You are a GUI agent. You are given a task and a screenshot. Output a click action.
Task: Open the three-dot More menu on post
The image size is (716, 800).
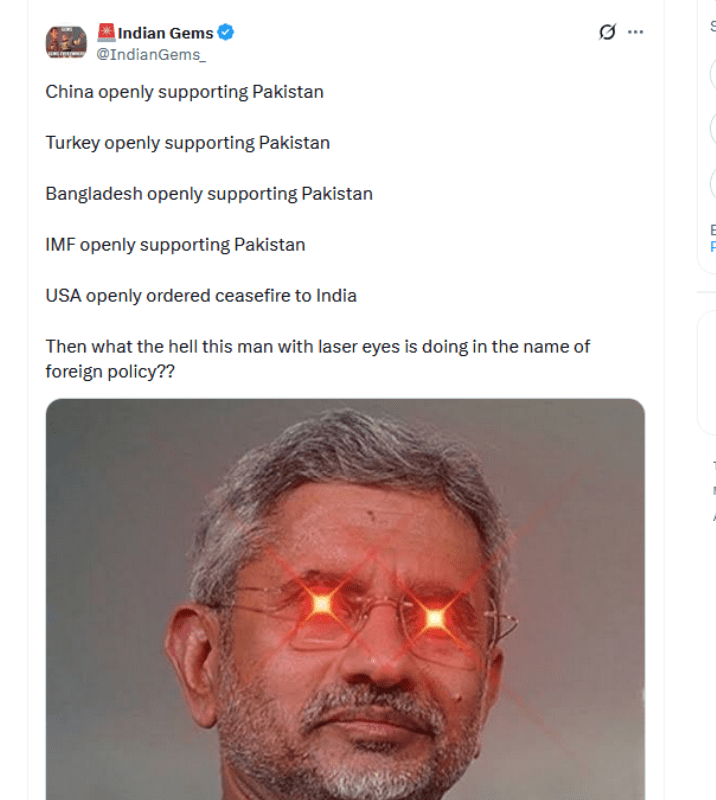635,32
